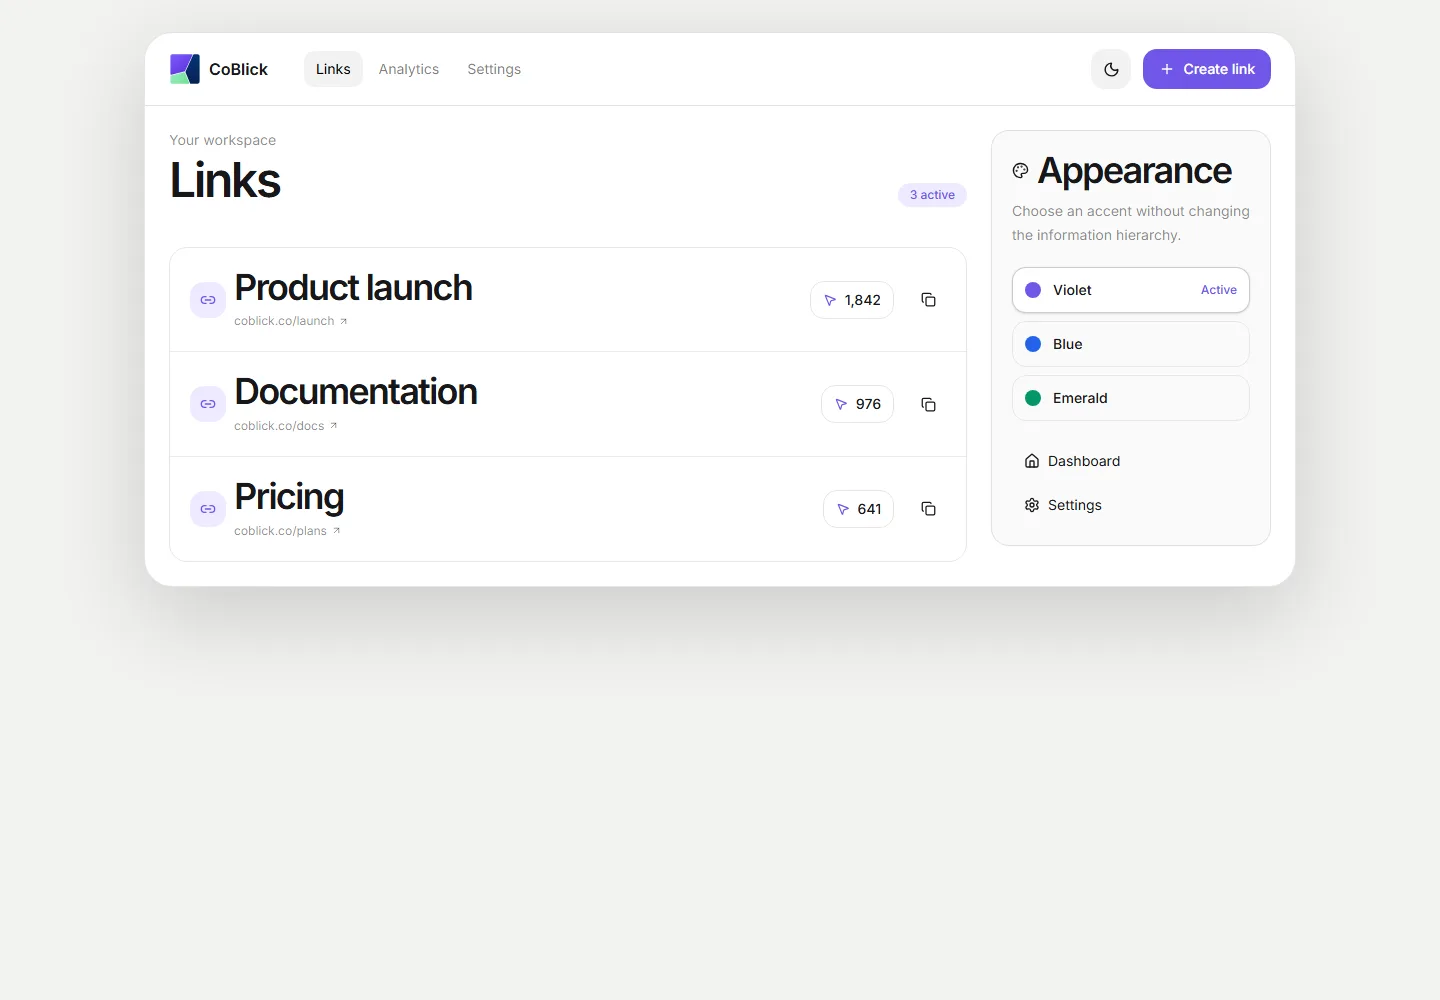Viewport: 1440px width, 1000px height.
Task: Copy the Pricing link
Action: pyautogui.click(x=928, y=509)
